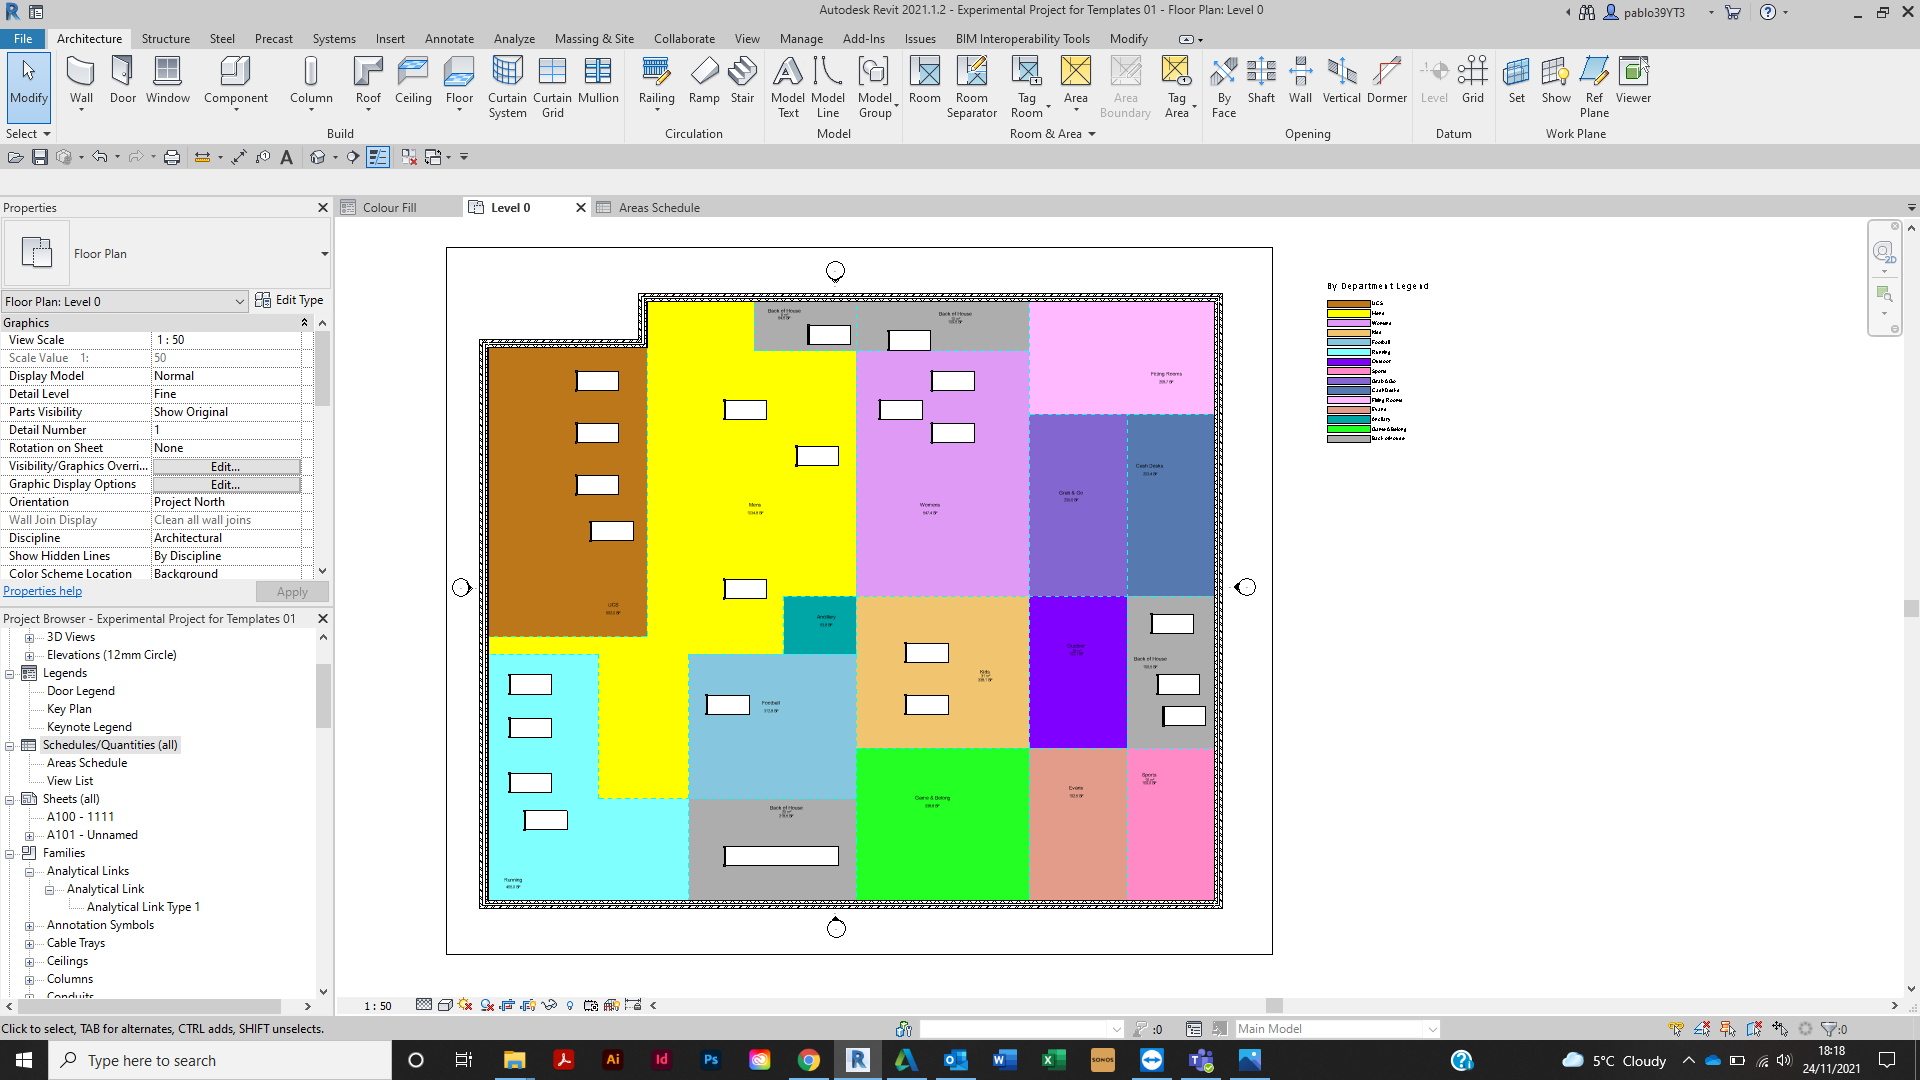1920x1080 pixels.
Task: Click the yellow swatch in the legend
Action: [1347, 313]
